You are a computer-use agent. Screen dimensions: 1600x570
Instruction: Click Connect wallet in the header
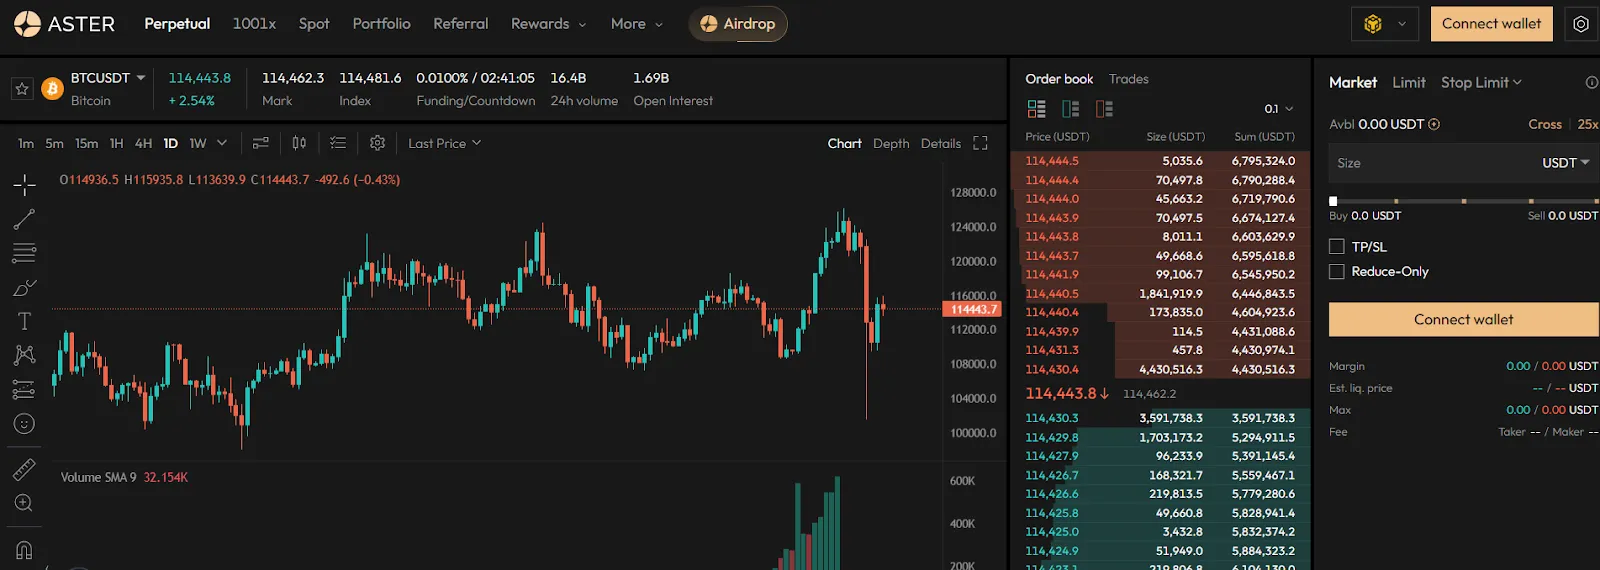coord(1491,24)
